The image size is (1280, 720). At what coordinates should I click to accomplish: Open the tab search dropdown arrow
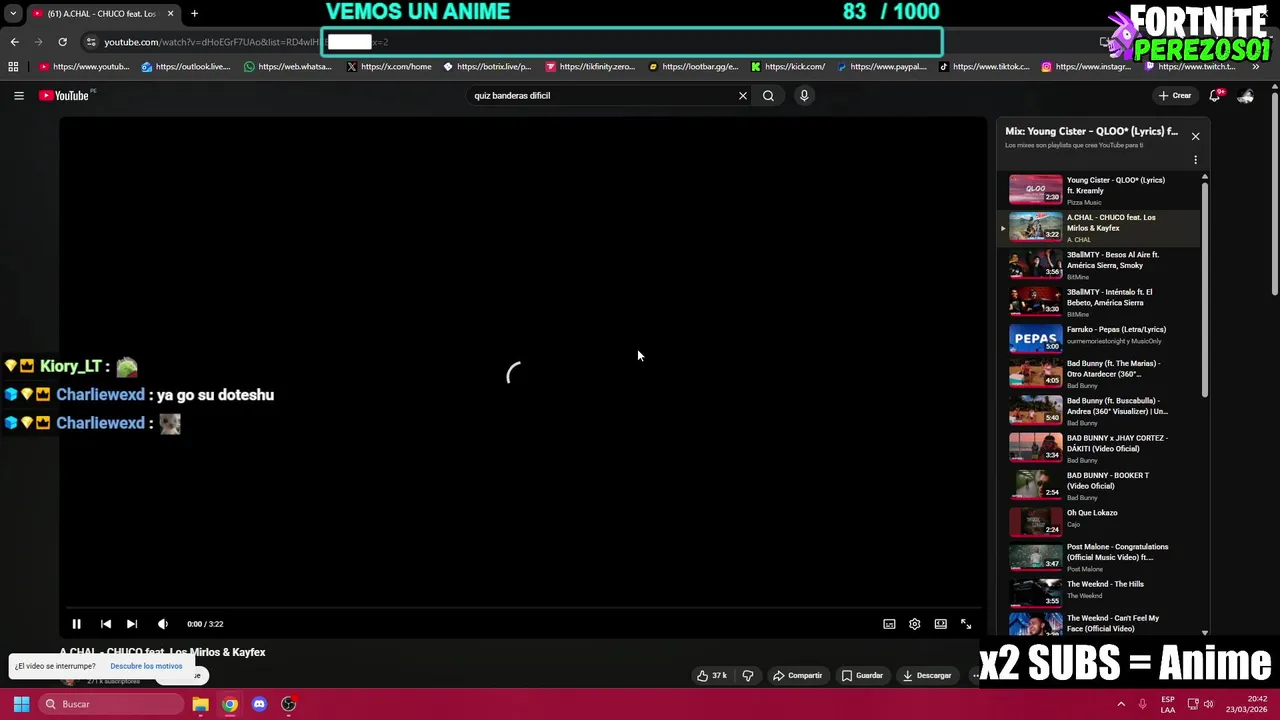(13, 13)
